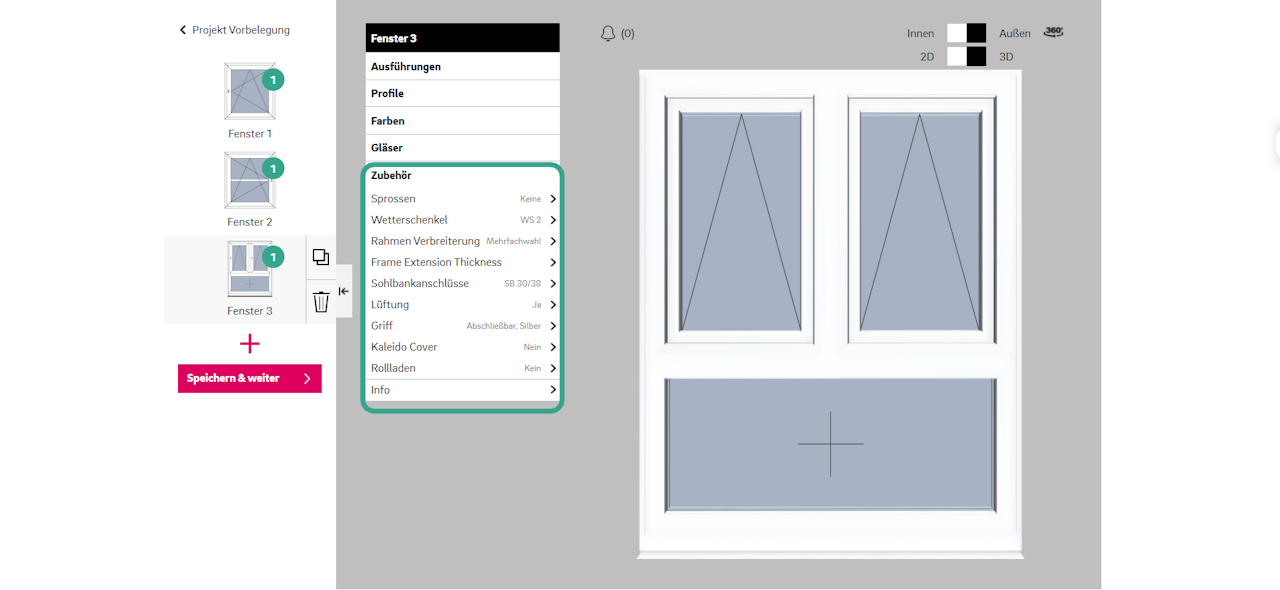Click the Mehrfachwahl value
The height and width of the screenshot is (590, 1280).
point(514,241)
